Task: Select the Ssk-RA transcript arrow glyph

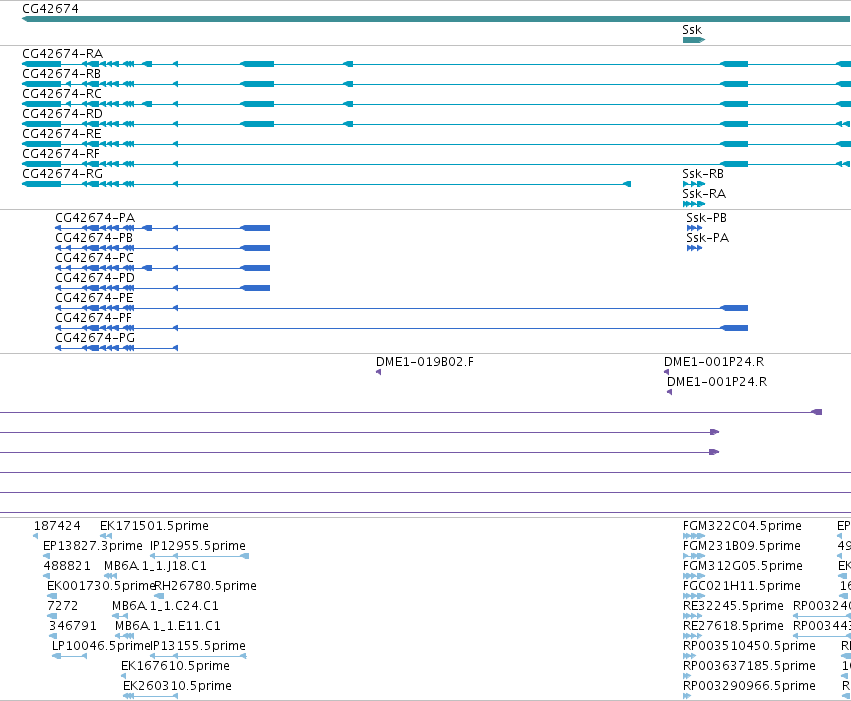Action: tap(694, 204)
